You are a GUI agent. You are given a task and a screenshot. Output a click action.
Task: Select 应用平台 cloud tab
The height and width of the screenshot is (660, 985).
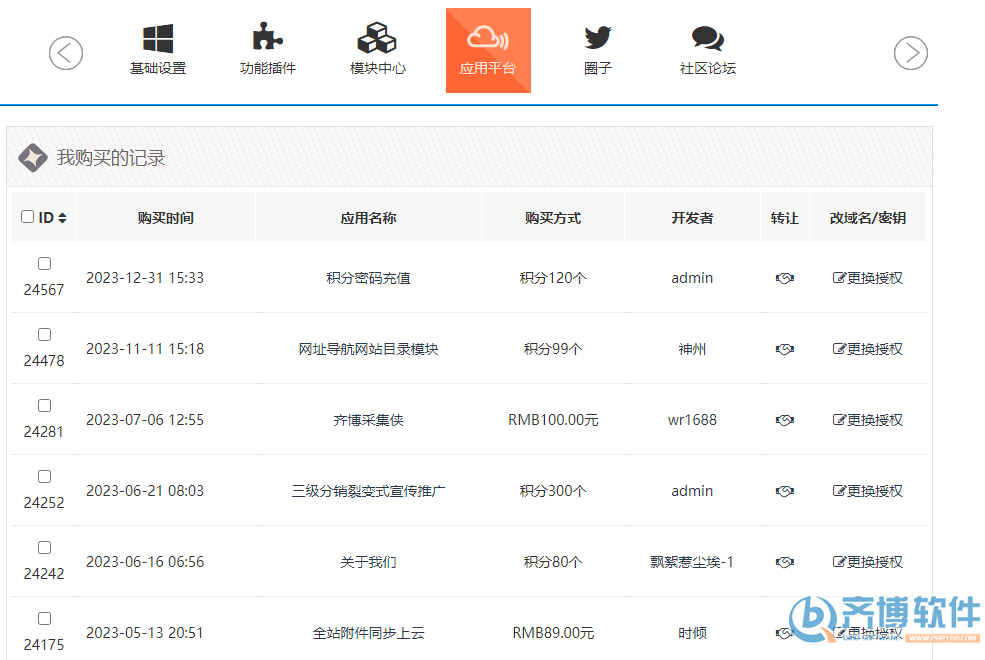[488, 50]
